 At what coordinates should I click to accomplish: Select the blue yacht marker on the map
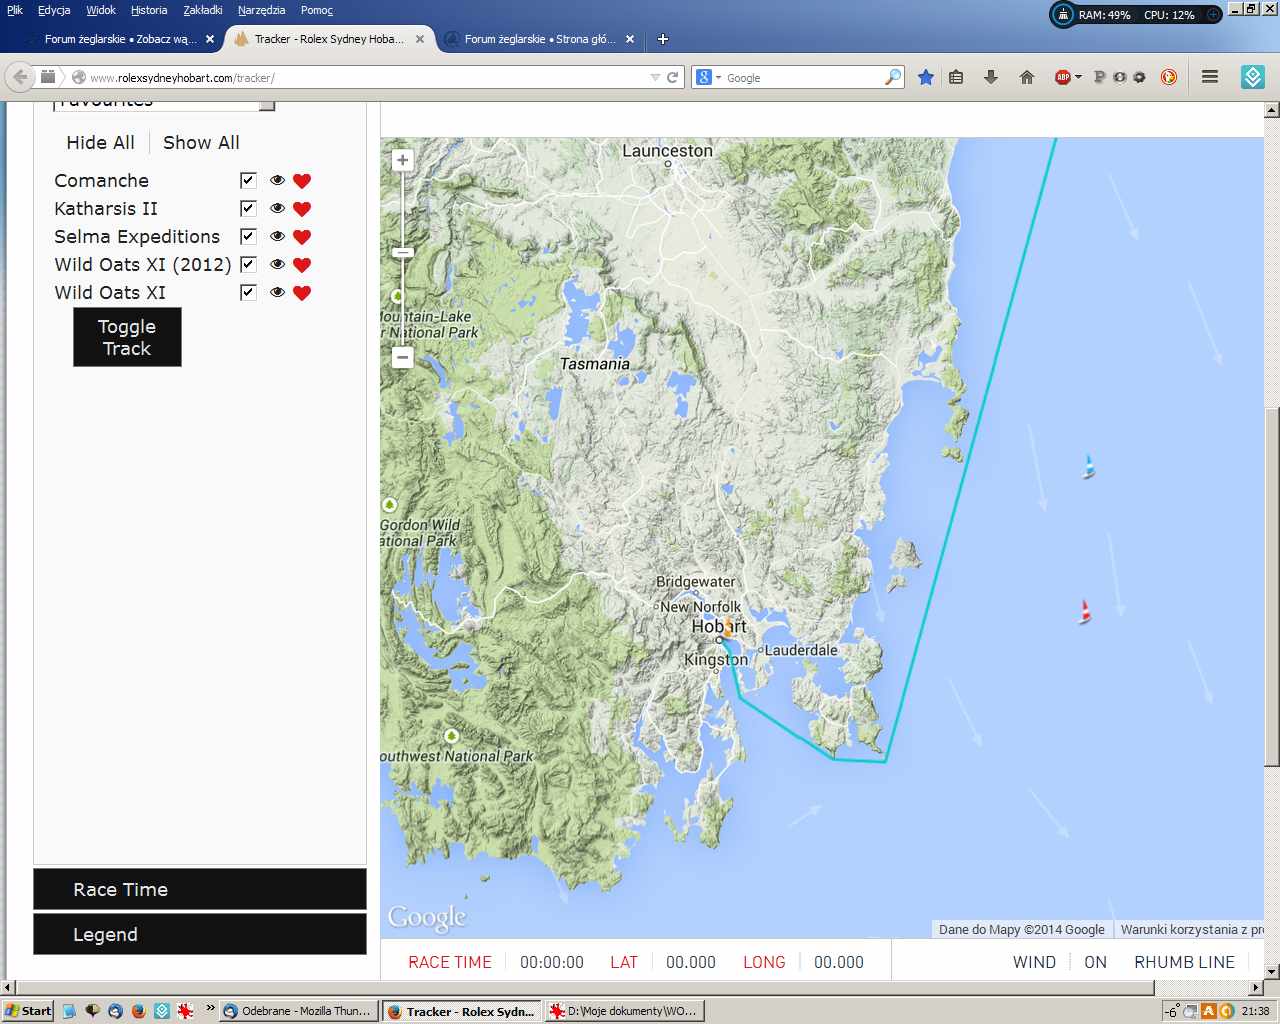1089,467
